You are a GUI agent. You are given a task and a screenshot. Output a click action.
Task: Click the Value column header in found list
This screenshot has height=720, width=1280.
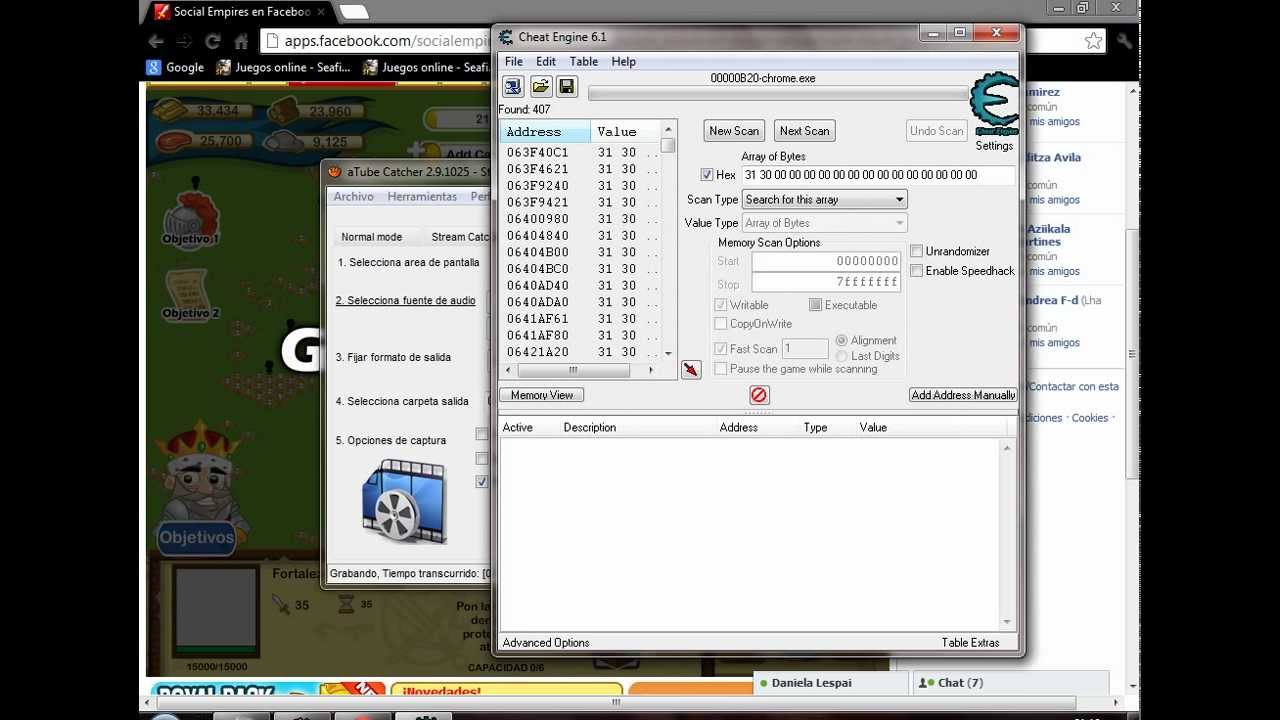tap(625, 132)
